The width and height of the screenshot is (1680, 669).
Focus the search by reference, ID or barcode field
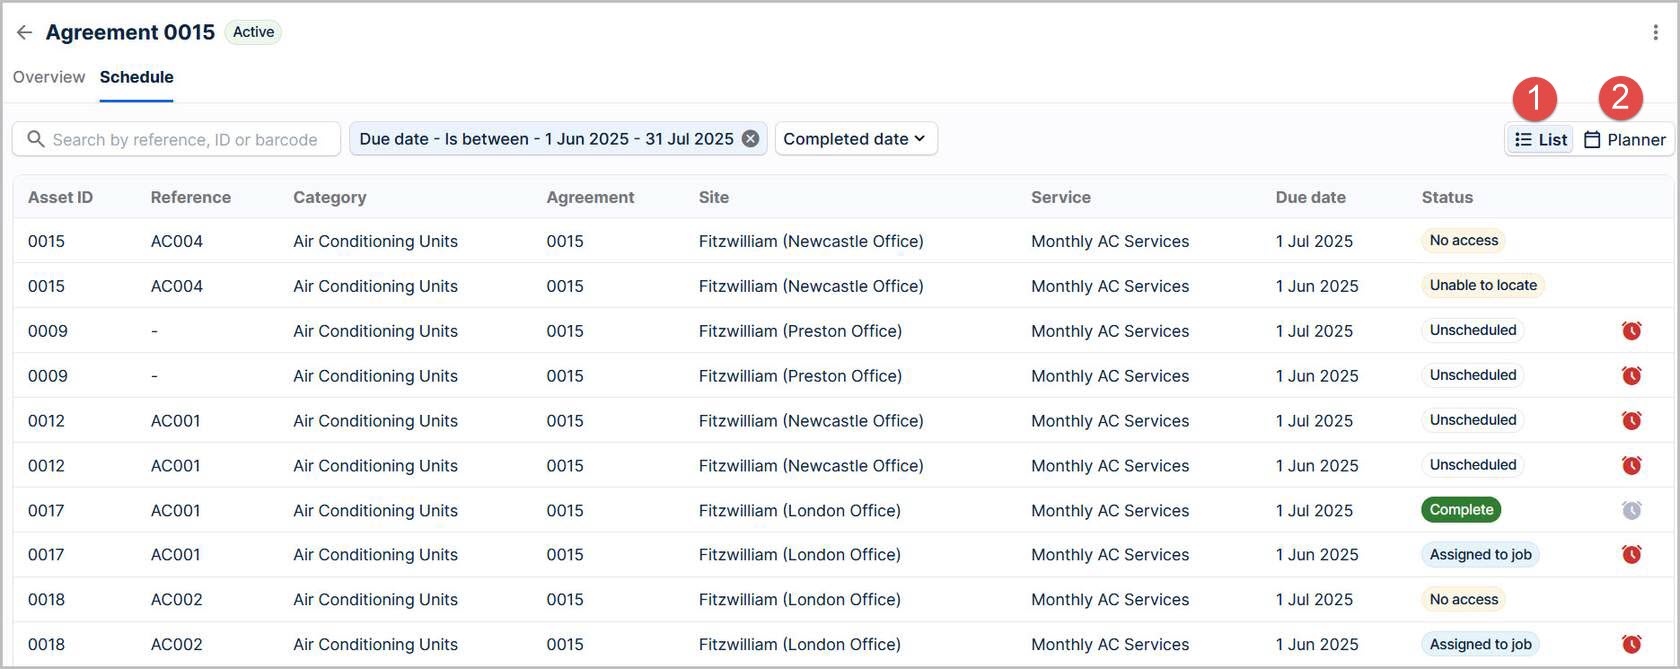pyautogui.click(x=176, y=139)
